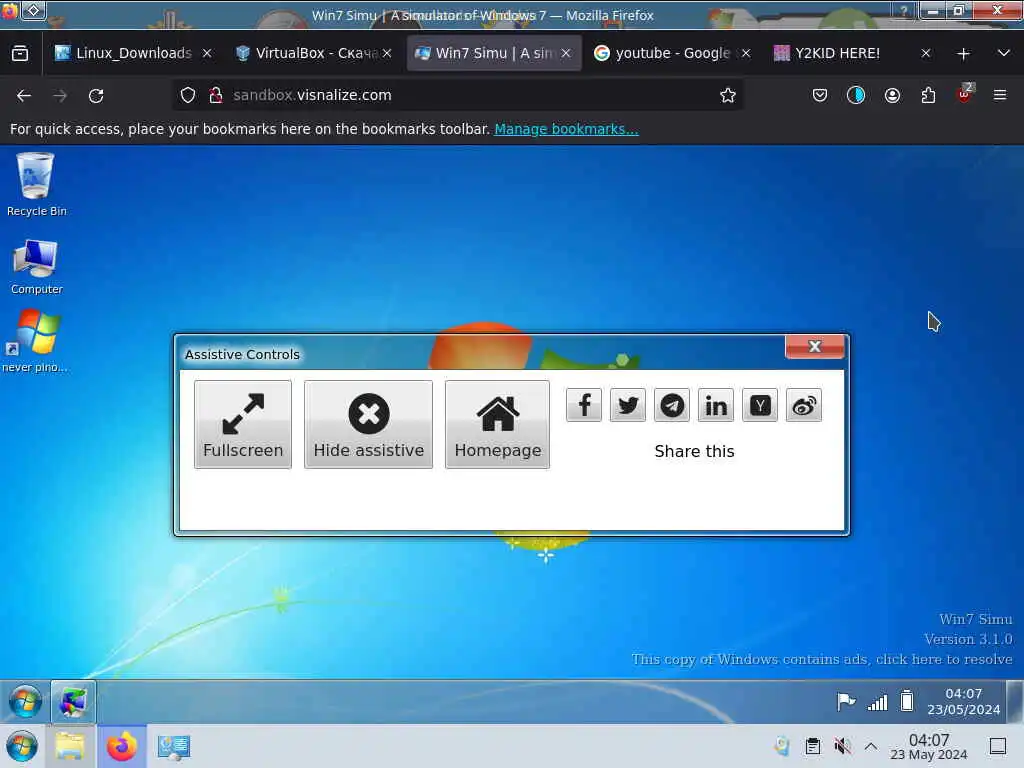Screen dimensions: 1024x768
Task: Save page to Pocket
Action: point(820,95)
